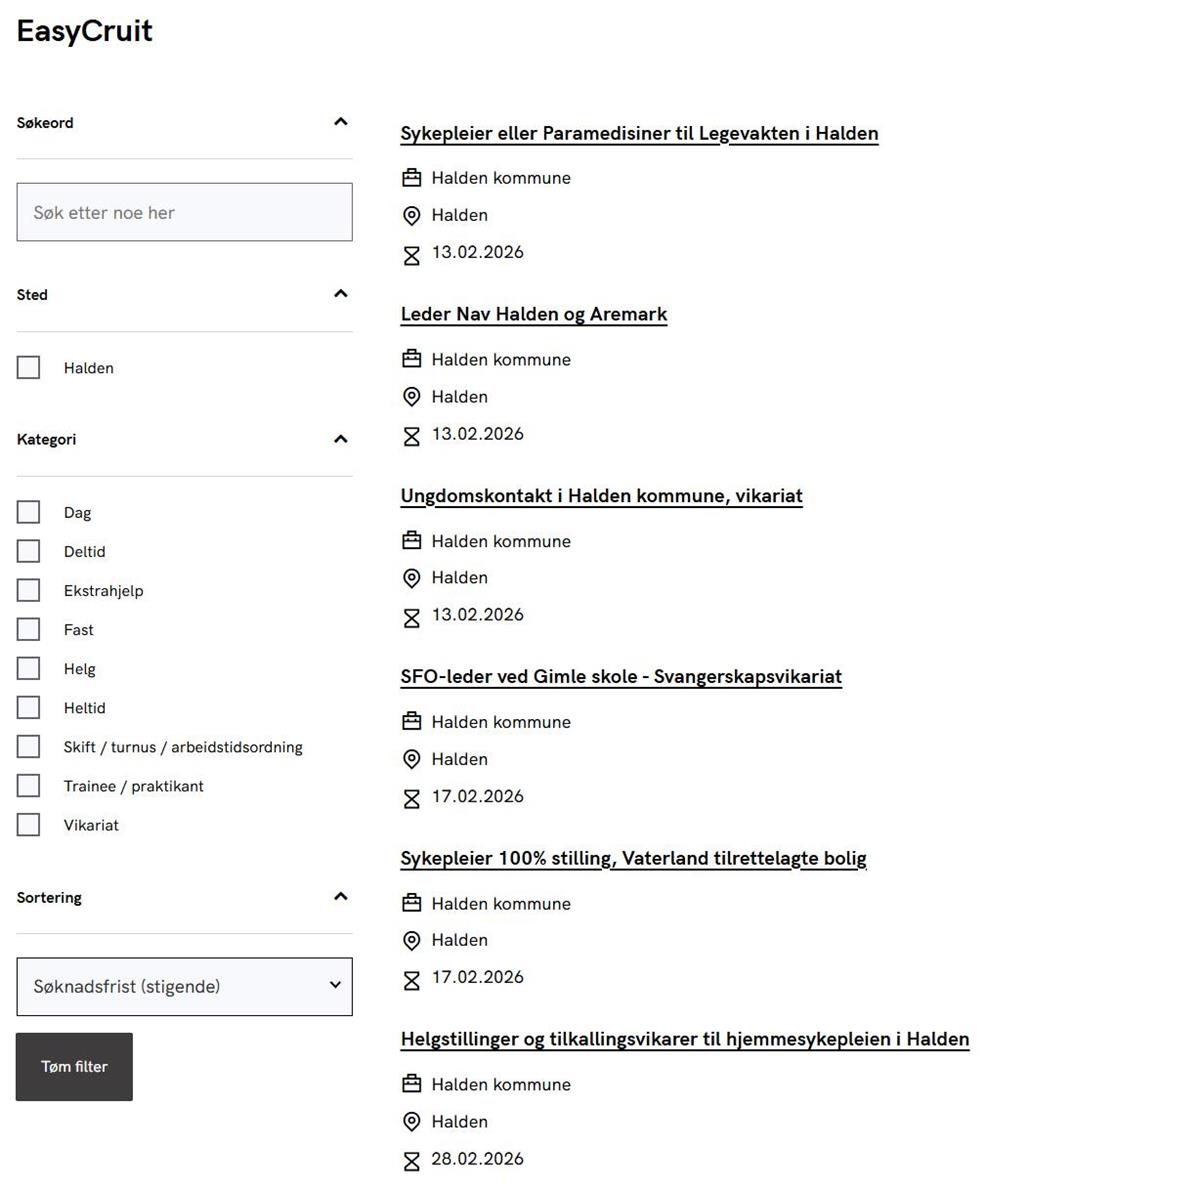Viewport: 1200px width, 1191px height.
Task: Enable the Deltid category filter
Action: point(29,552)
